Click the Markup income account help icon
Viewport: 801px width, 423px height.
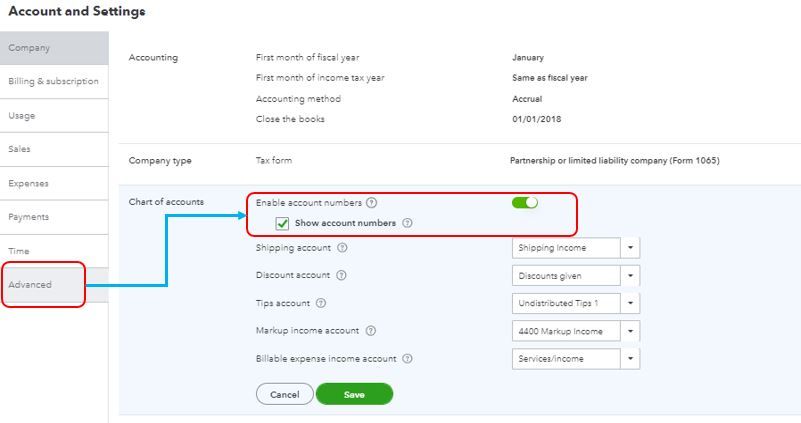coord(371,331)
